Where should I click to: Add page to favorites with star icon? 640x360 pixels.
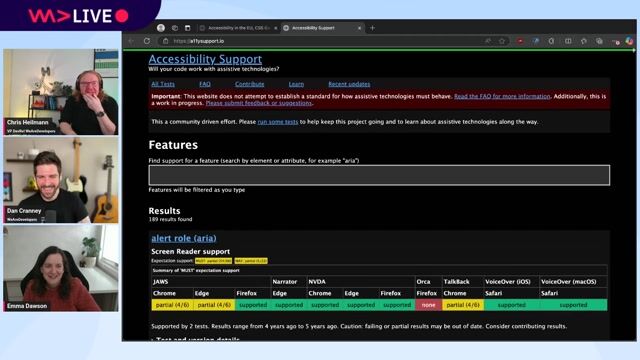click(502, 41)
